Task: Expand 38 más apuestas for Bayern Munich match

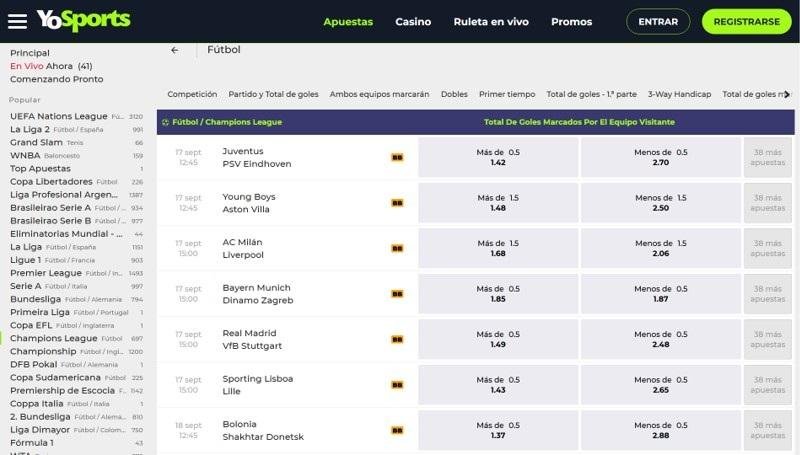Action: pos(767,294)
